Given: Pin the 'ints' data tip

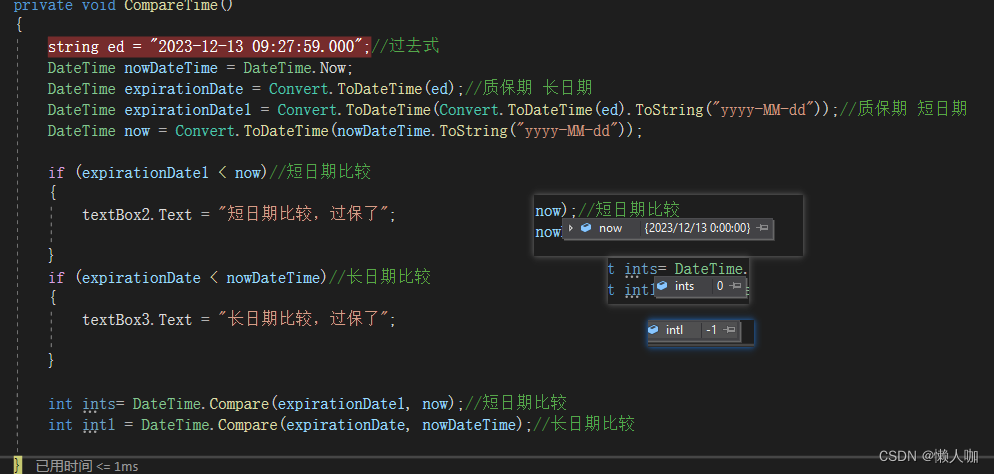Looking at the screenshot, I should coord(735,286).
